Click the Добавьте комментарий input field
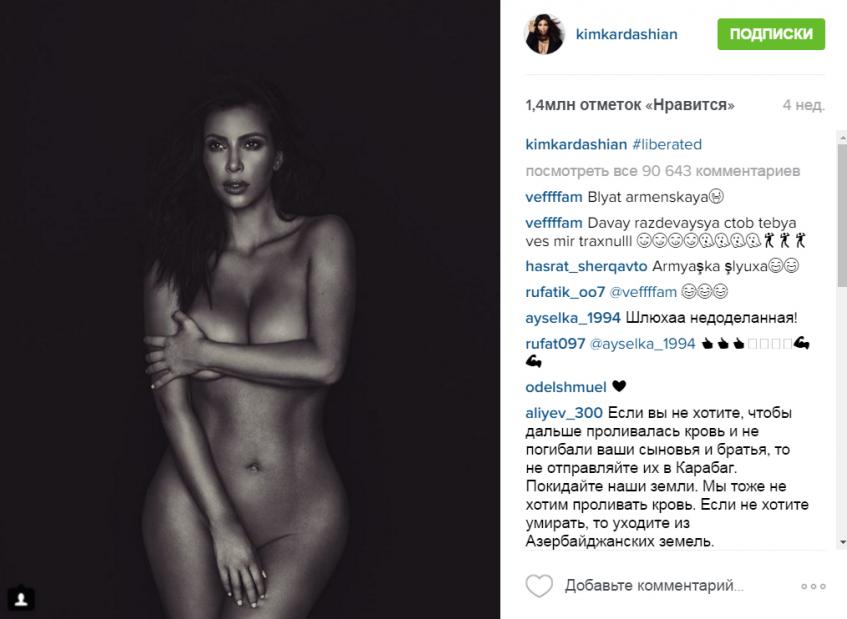 tap(654, 586)
